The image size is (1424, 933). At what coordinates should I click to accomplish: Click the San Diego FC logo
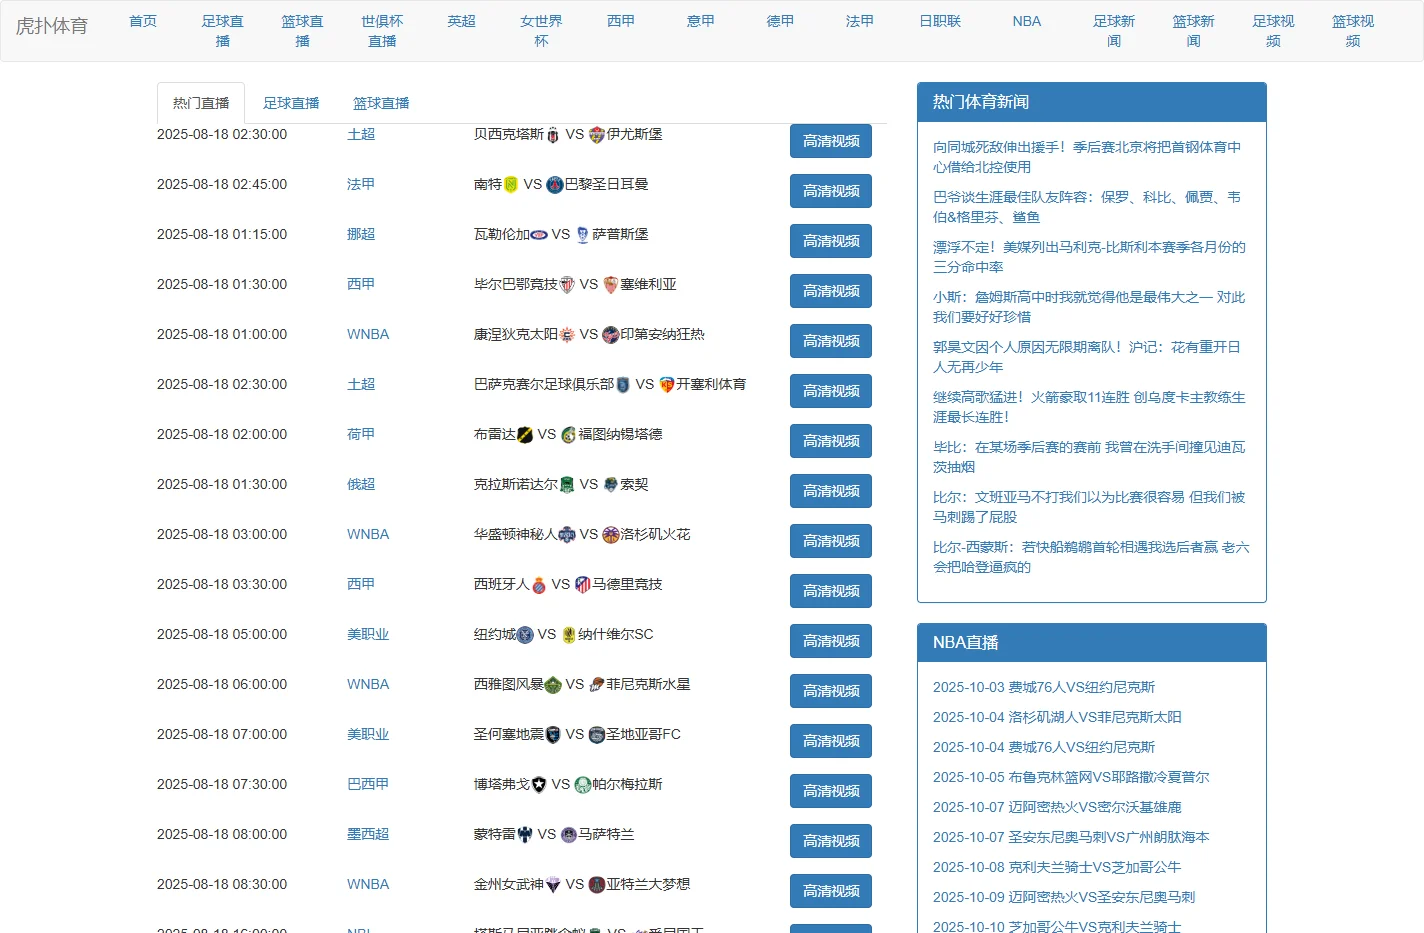tap(597, 735)
